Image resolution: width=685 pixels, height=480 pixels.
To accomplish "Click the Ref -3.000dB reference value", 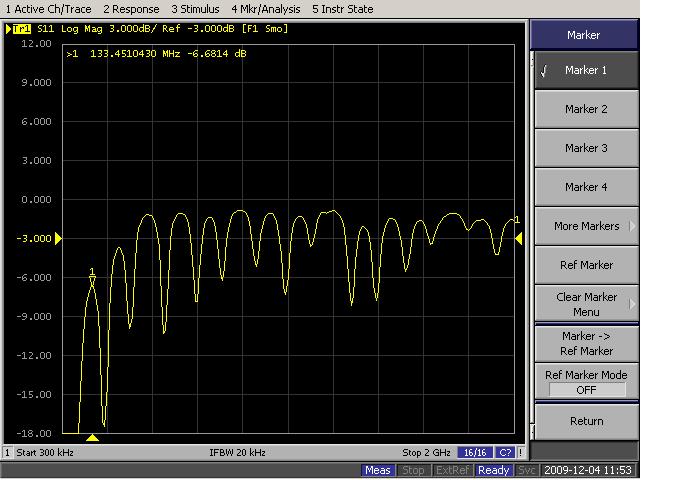I will click(x=198, y=29).
